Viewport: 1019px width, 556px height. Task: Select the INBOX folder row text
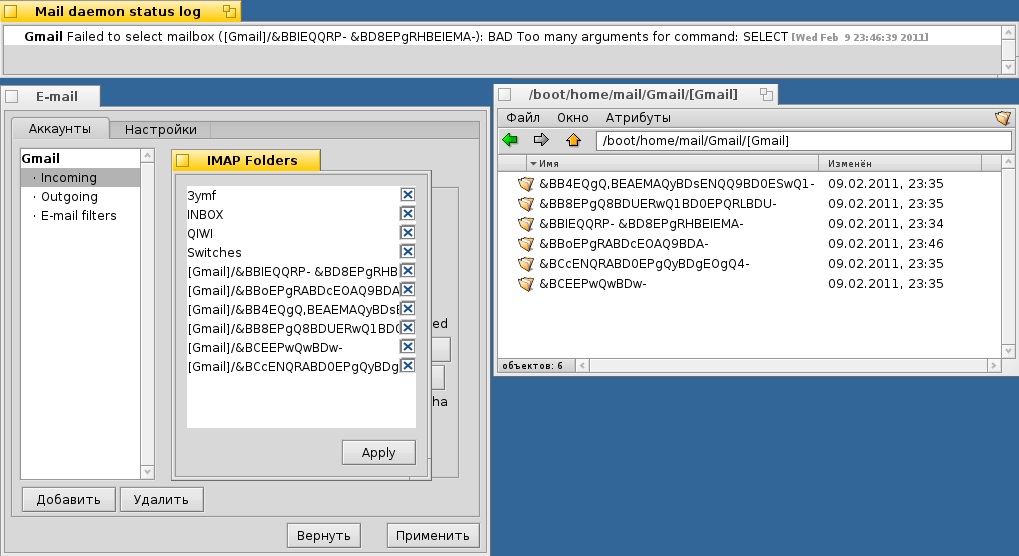click(x=205, y=214)
